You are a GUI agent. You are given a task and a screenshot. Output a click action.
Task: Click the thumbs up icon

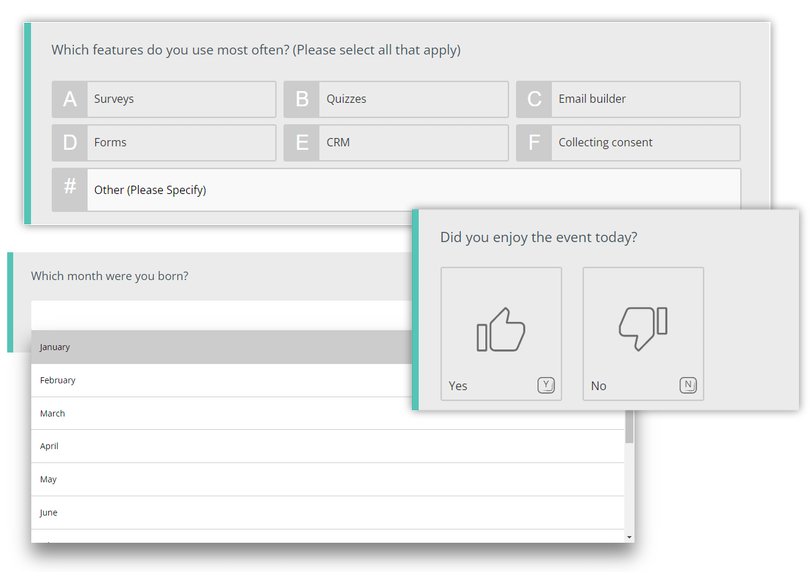pos(501,330)
